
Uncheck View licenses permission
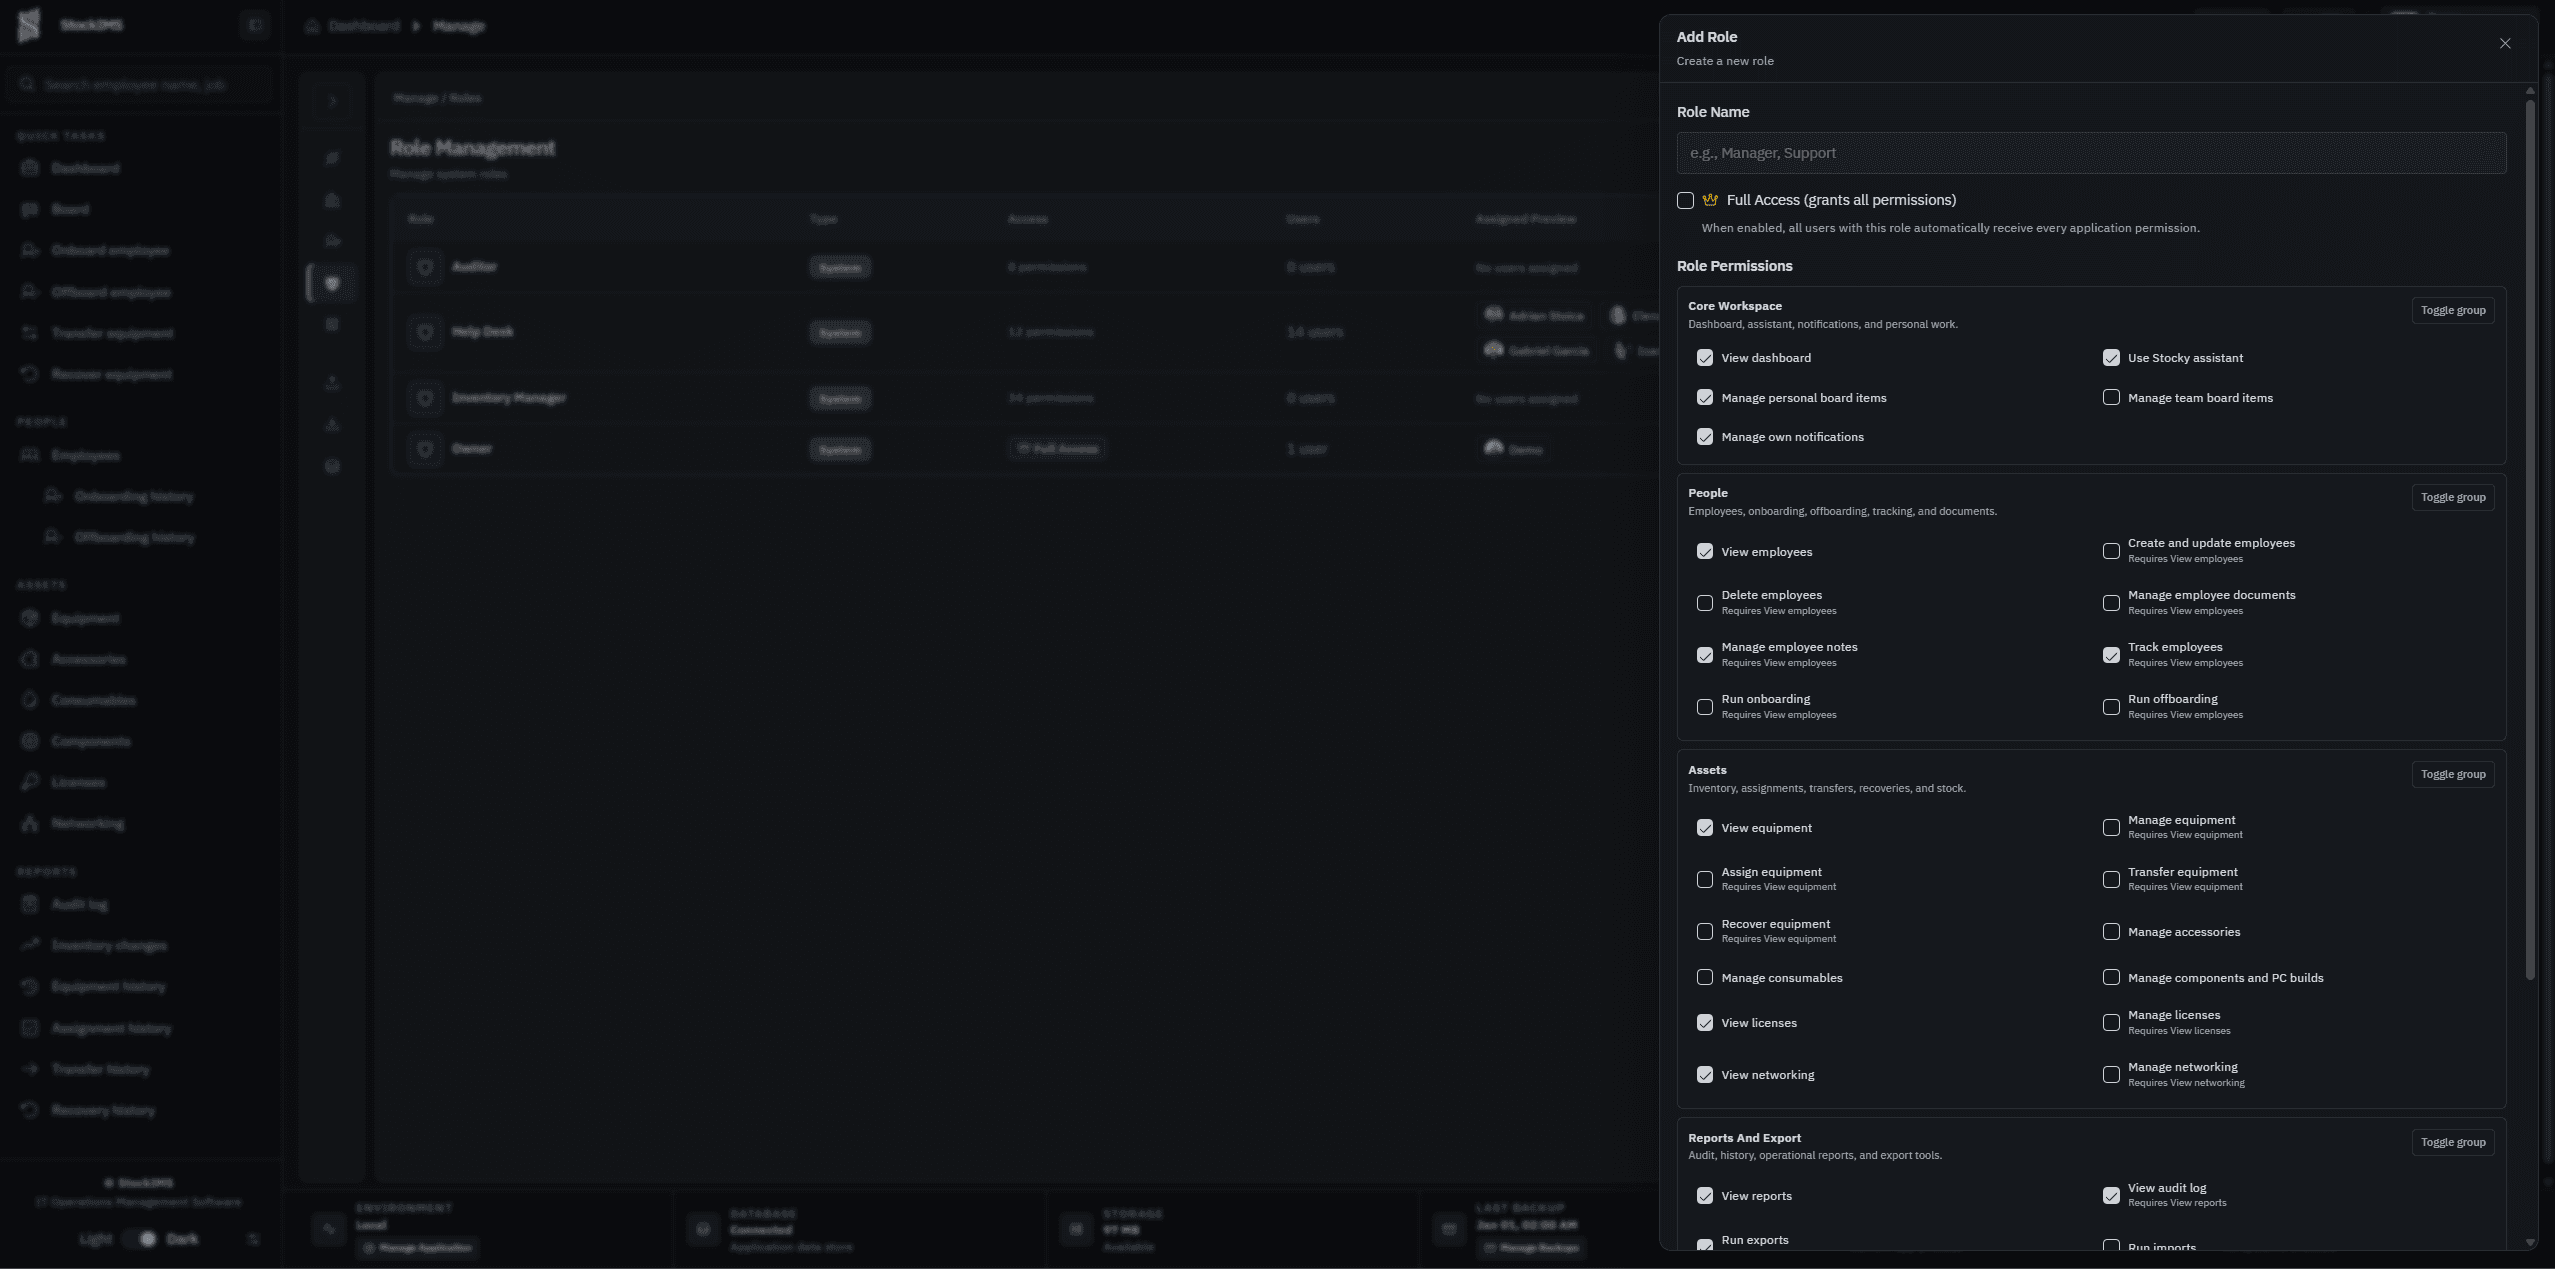[1704, 1023]
